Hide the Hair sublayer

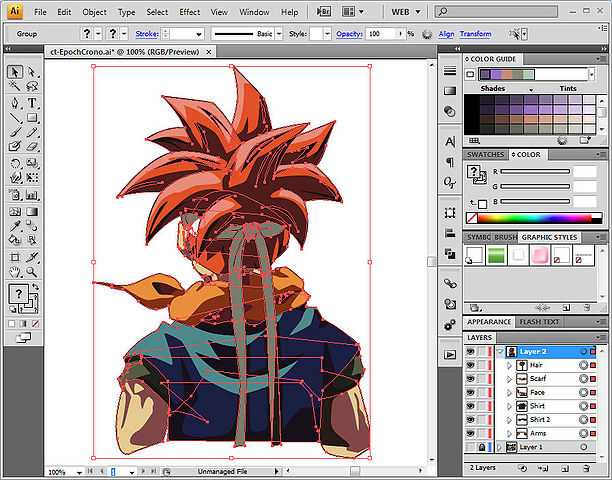[471, 365]
